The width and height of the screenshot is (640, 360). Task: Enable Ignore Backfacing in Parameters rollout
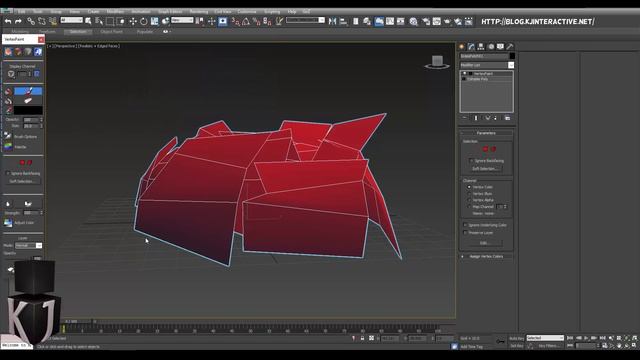[x=471, y=161]
